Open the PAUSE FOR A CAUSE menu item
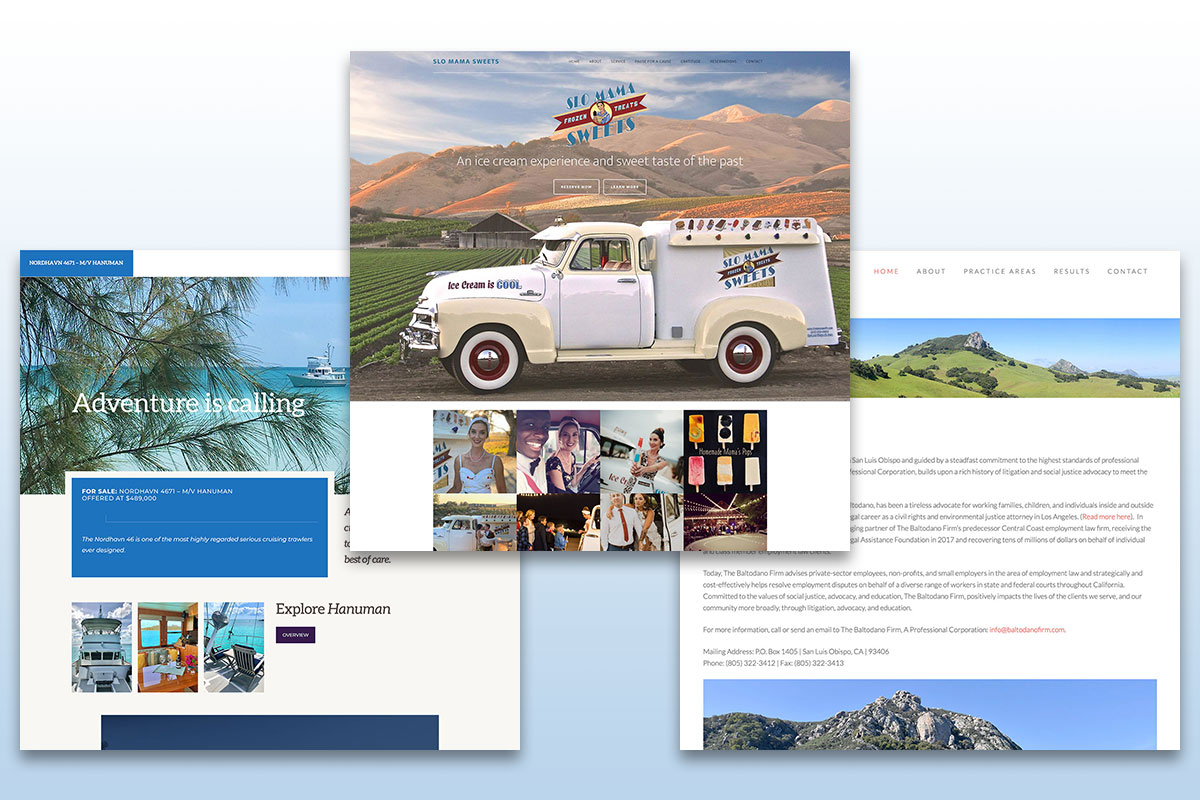 pyautogui.click(x=653, y=61)
